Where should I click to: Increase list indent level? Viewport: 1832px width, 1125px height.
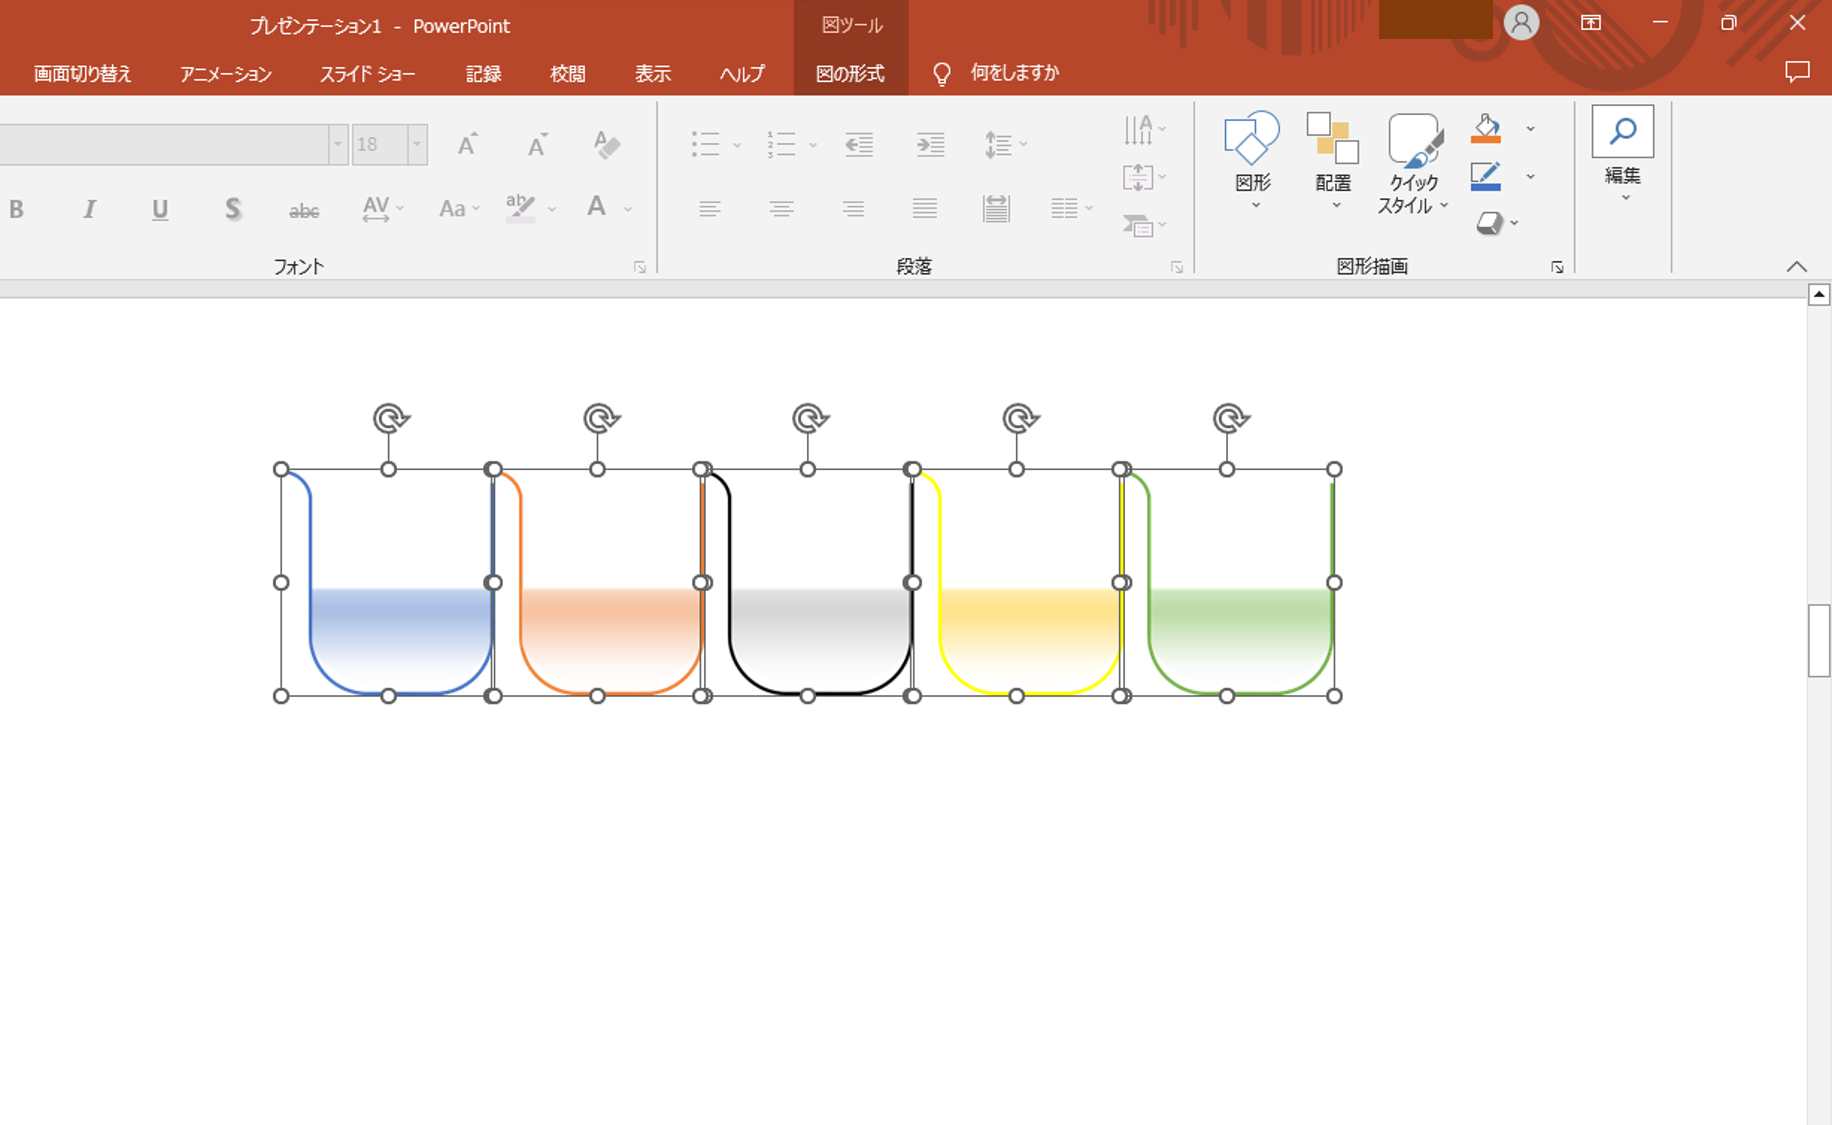[x=931, y=145]
